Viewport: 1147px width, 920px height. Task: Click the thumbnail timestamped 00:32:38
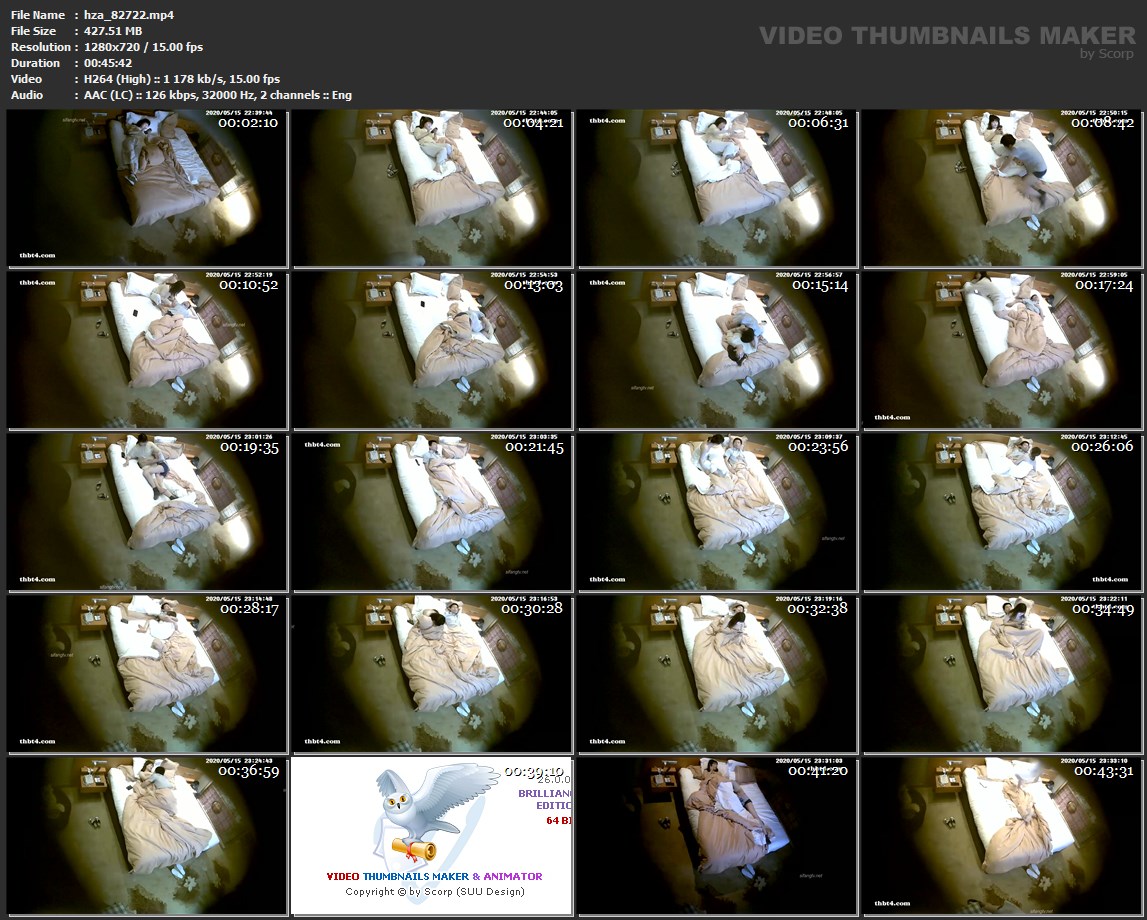point(717,674)
